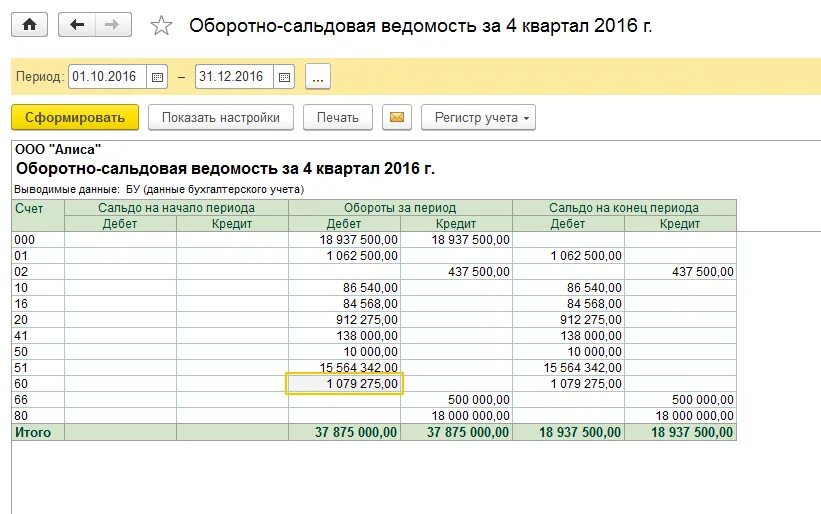Screen dimensions: 821x514
Task: Click the Сформировать button
Action: [x=75, y=117]
